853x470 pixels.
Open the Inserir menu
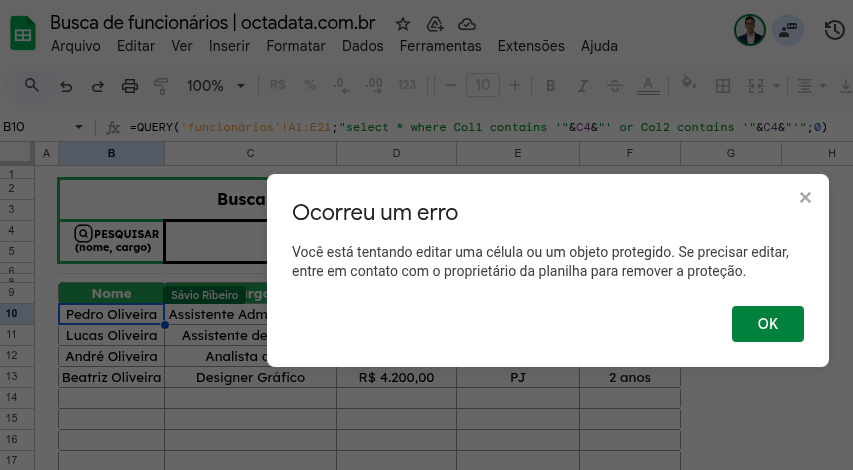click(x=229, y=46)
